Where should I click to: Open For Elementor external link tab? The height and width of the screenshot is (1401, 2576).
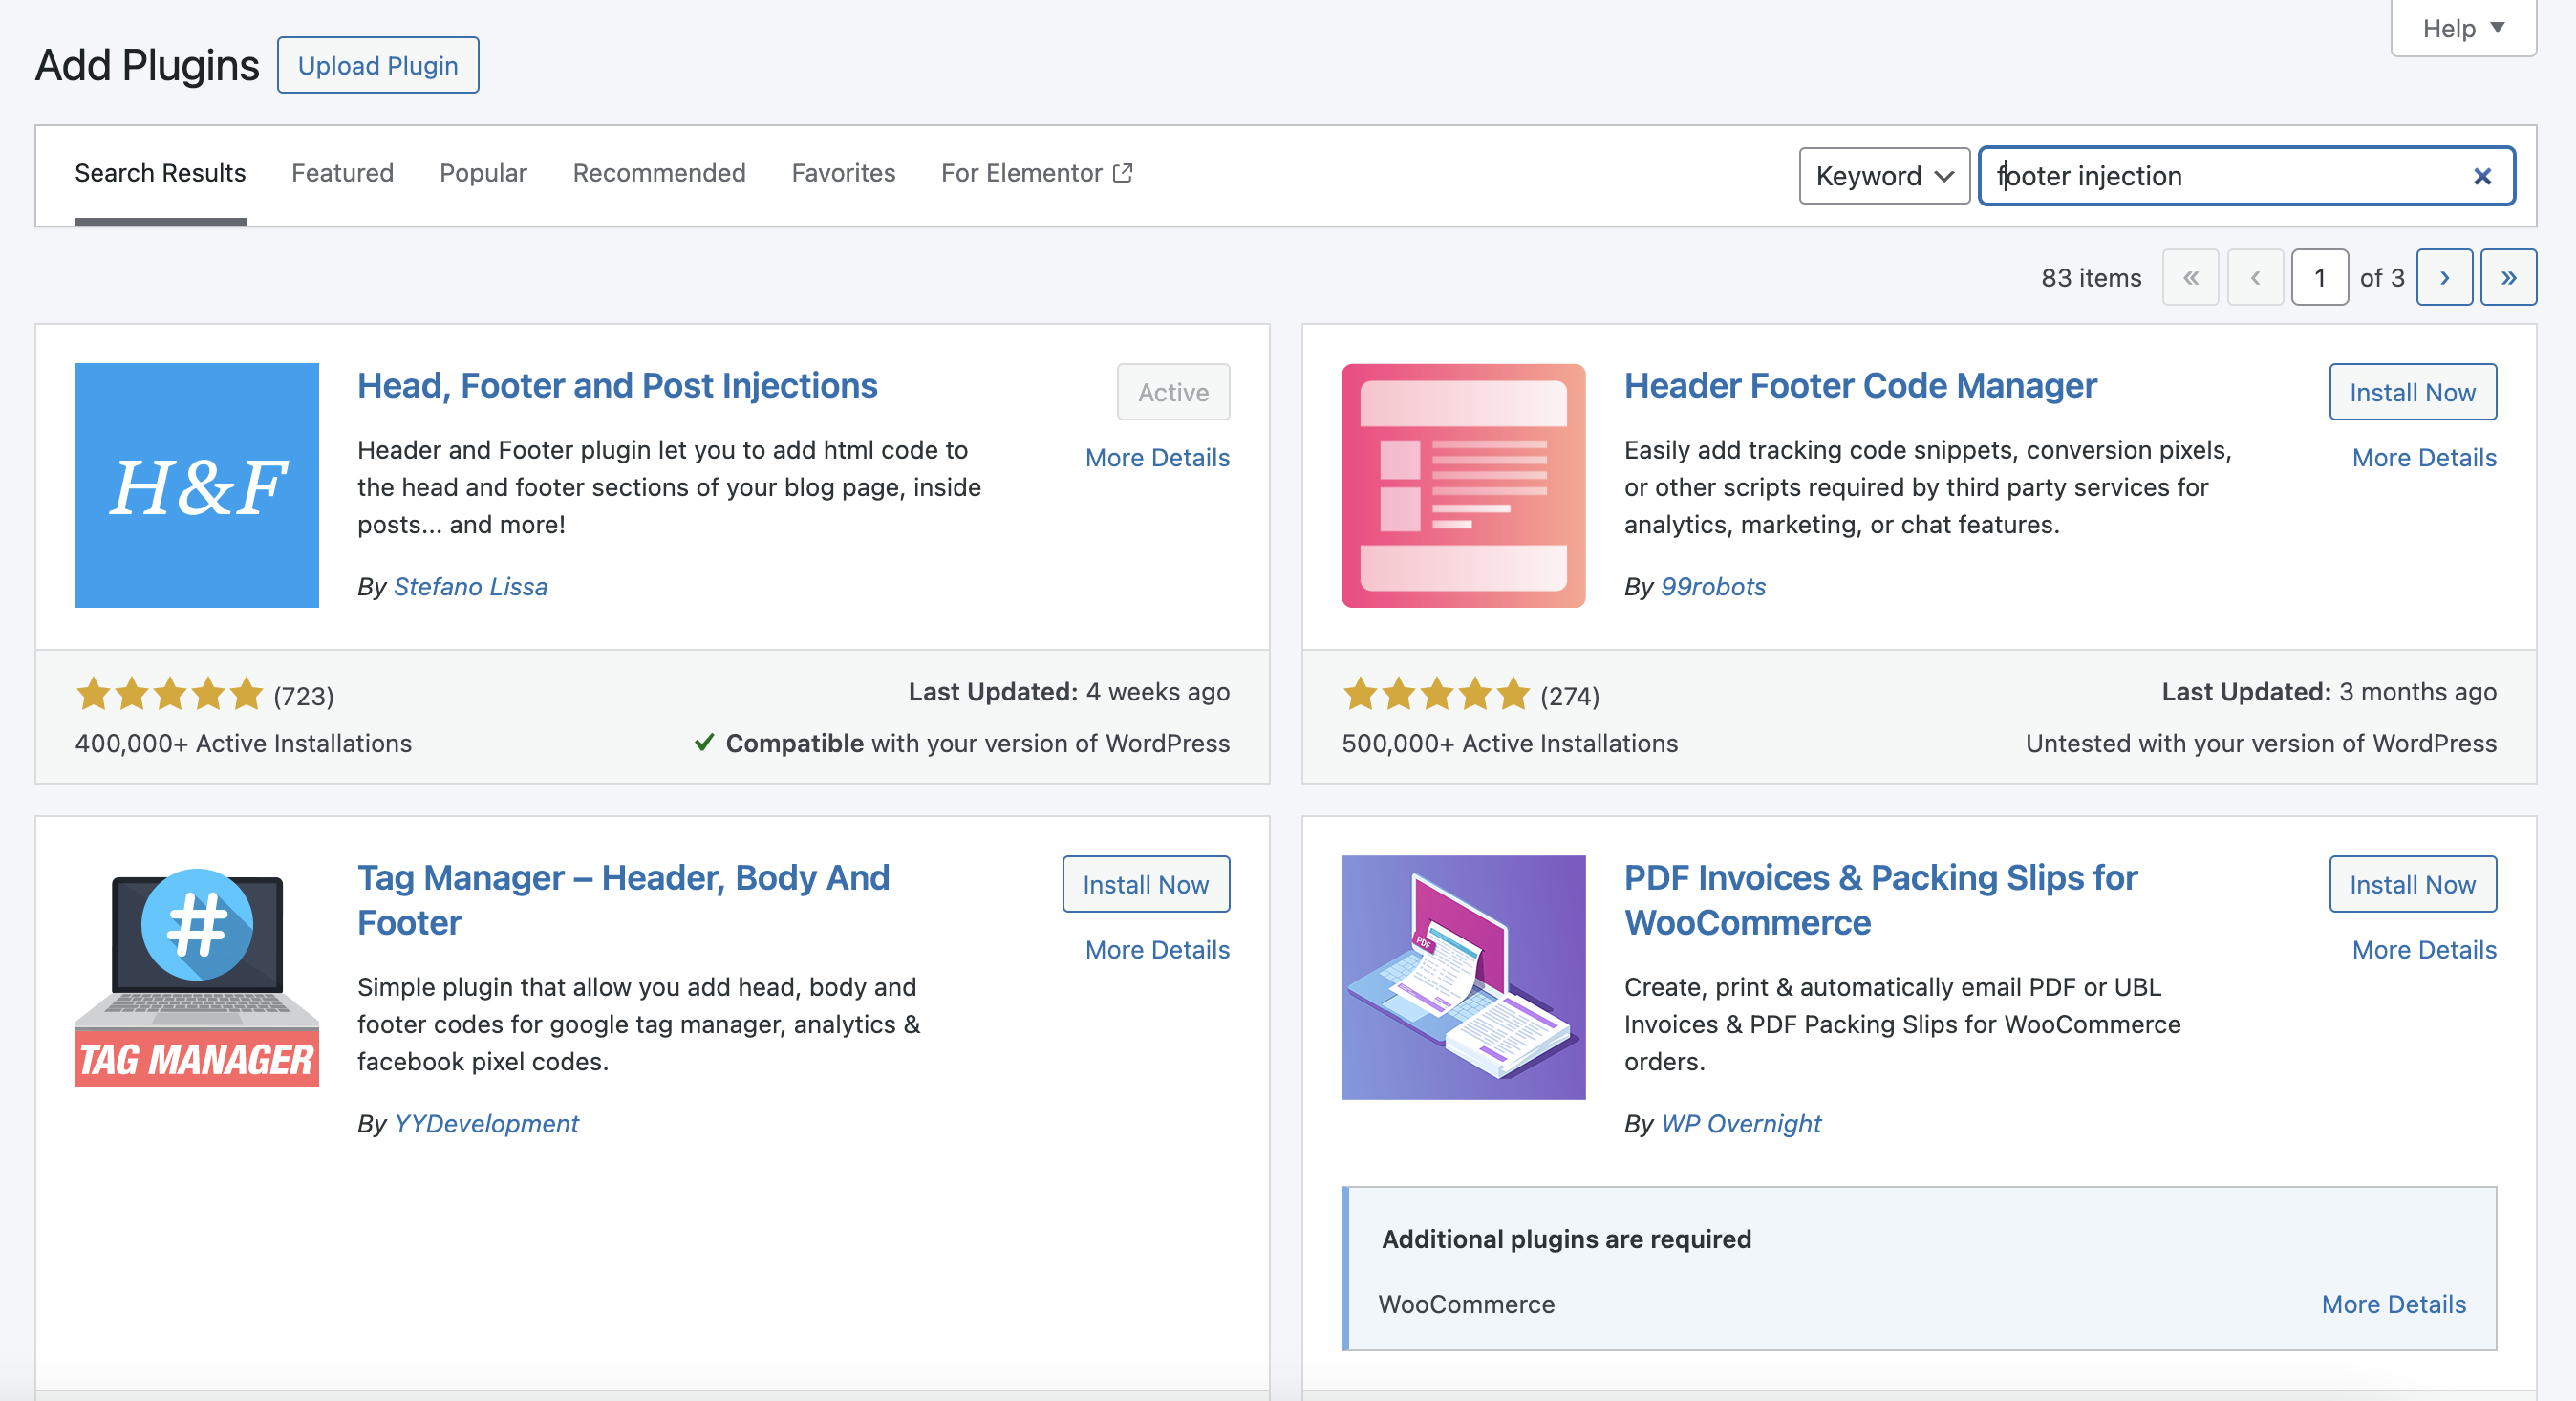tap(1036, 173)
